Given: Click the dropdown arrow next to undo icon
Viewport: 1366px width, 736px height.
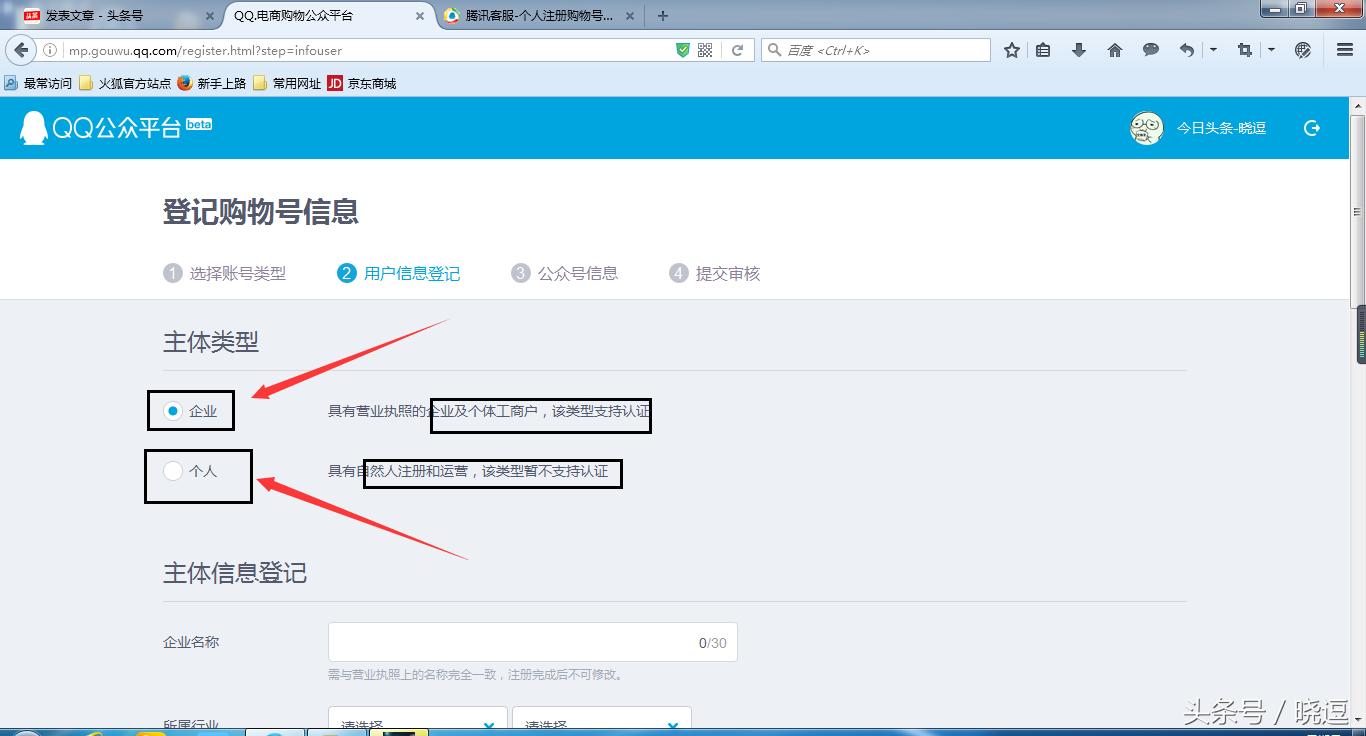Looking at the screenshot, I should pyautogui.click(x=1213, y=49).
